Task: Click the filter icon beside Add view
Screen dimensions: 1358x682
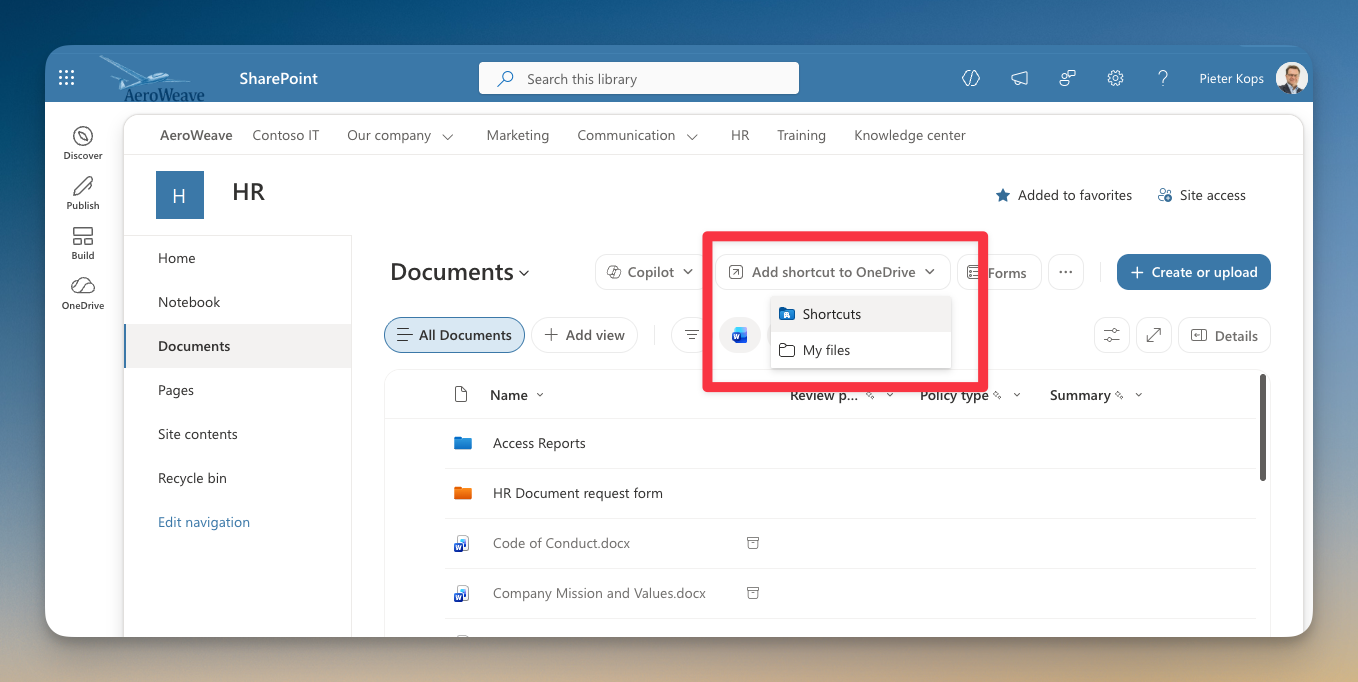Action: (690, 335)
